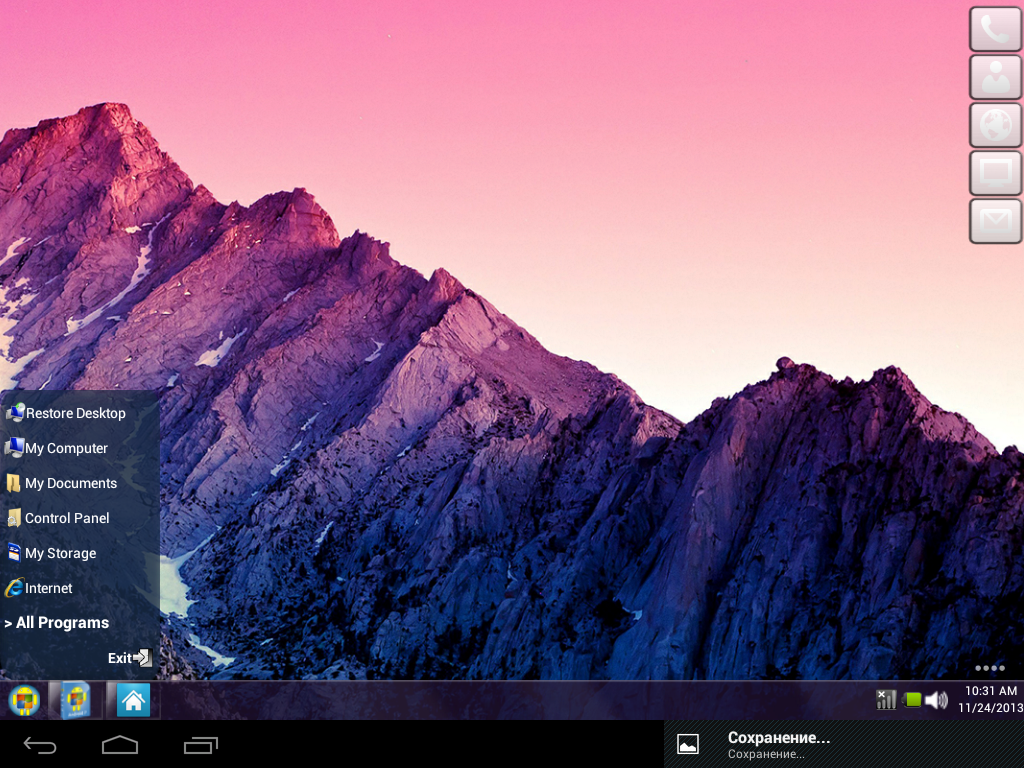Open Android Recent Apps button
The width and height of the screenshot is (1024, 768).
click(200, 745)
